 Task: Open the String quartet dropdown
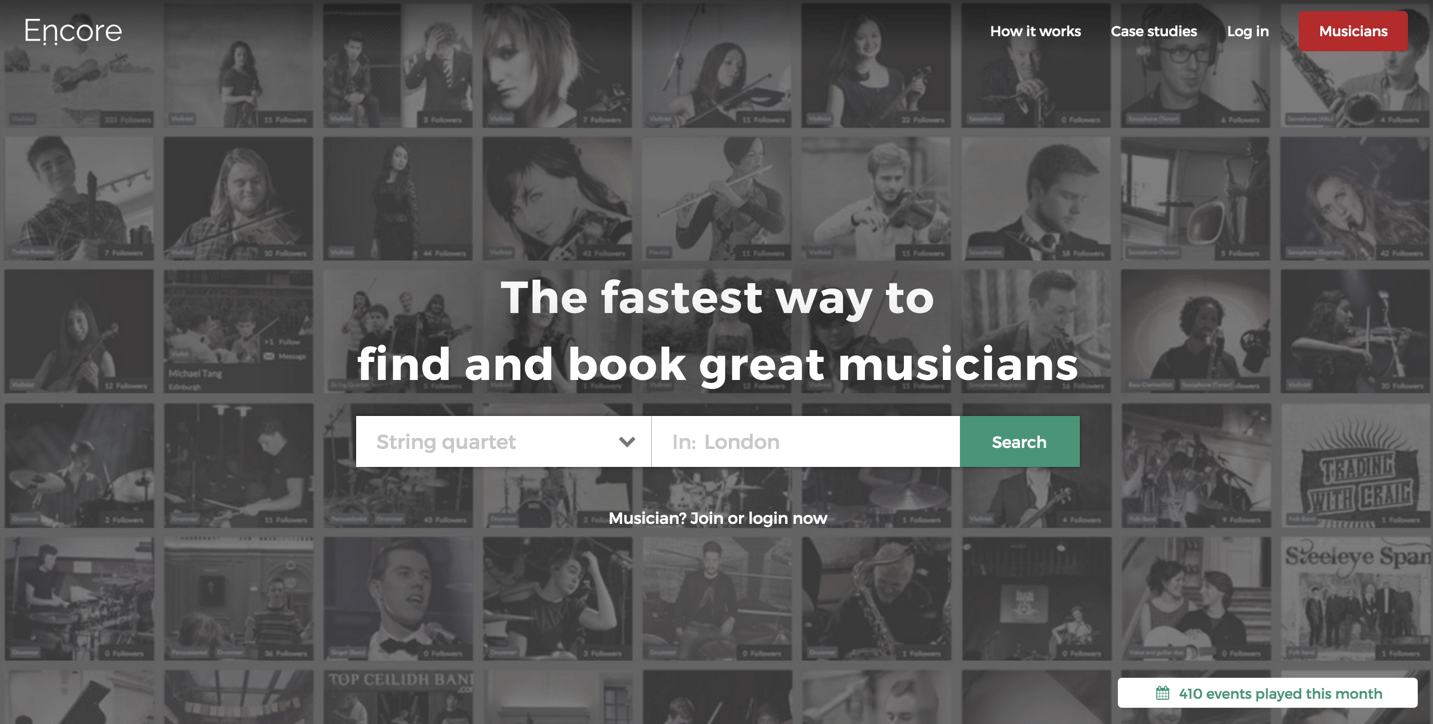tap(503, 441)
